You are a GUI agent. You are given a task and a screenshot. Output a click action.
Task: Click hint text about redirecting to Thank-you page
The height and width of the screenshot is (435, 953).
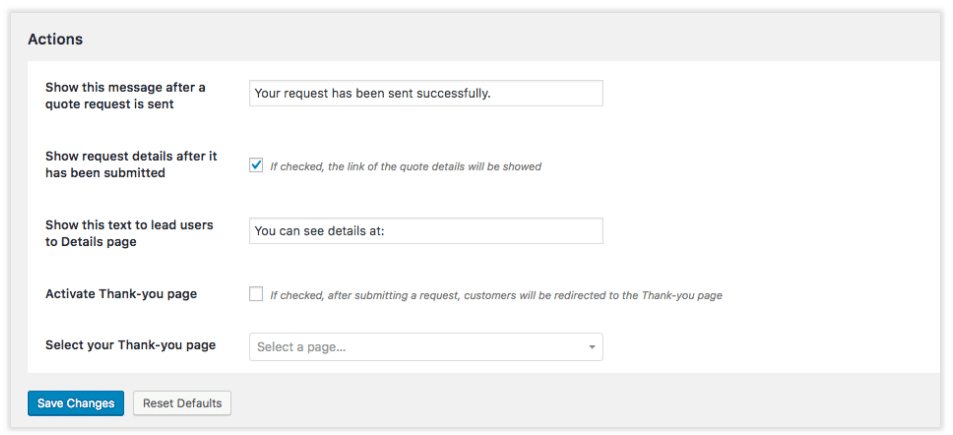[x=497, y=296]
